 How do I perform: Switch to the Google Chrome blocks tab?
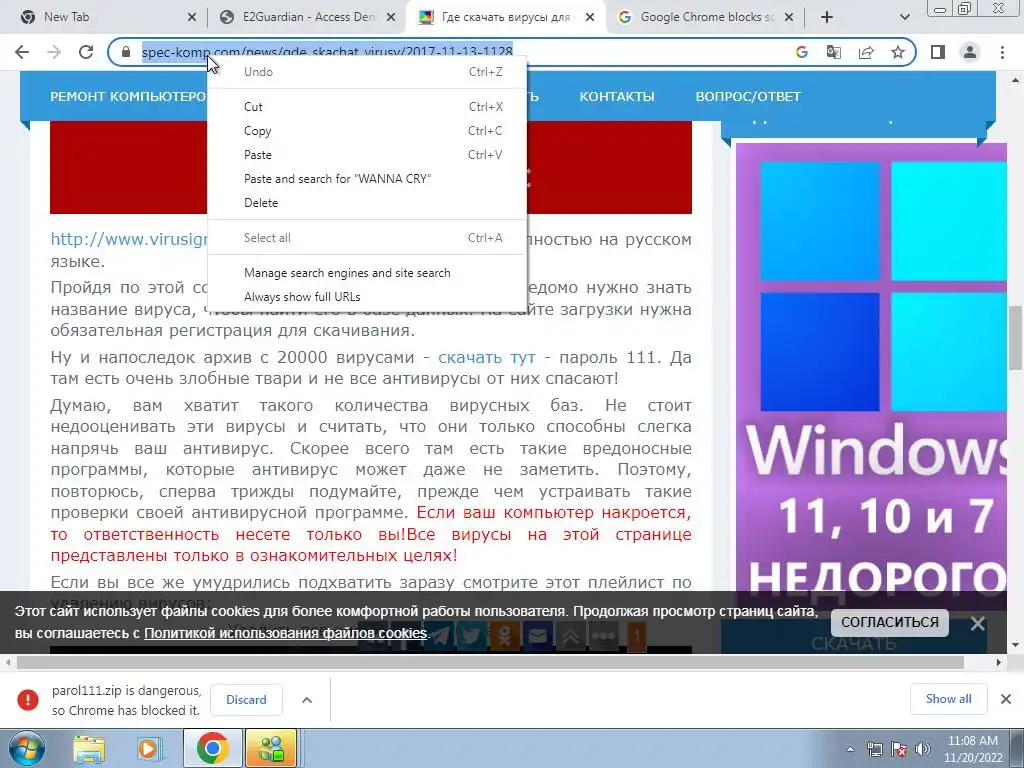click(x=705, y=17)
